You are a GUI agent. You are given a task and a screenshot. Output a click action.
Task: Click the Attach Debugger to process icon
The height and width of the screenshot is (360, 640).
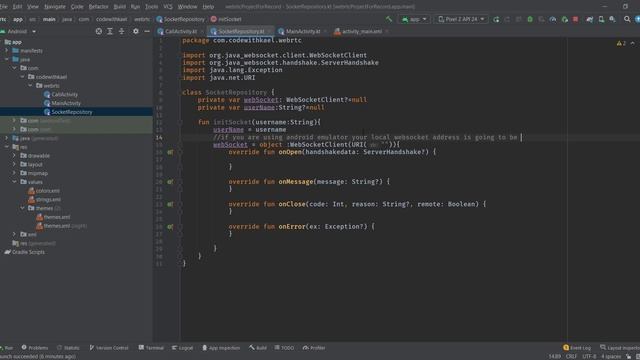click(564, 19)
